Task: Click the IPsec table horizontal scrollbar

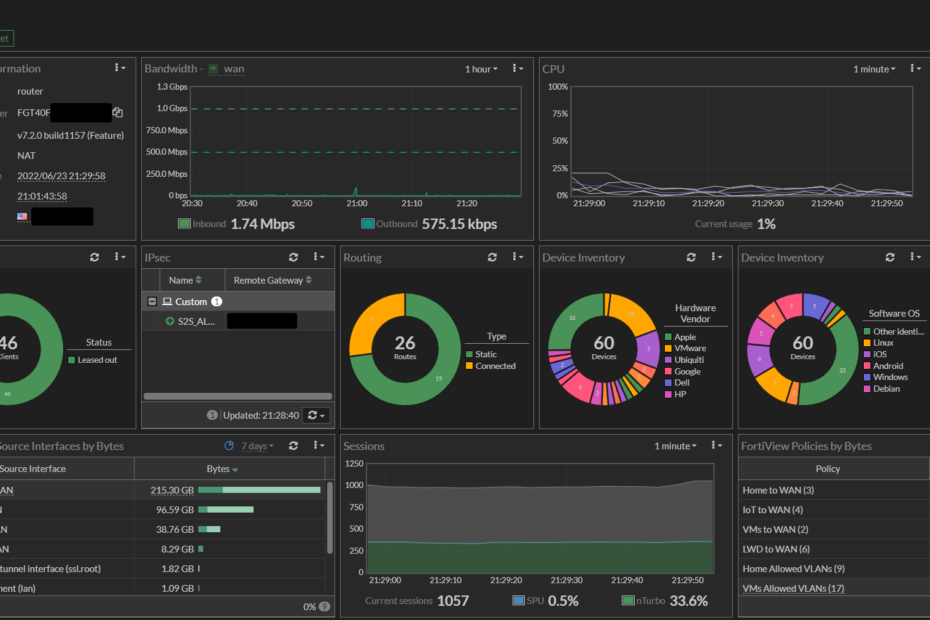Action: click(x=237, y=396)
